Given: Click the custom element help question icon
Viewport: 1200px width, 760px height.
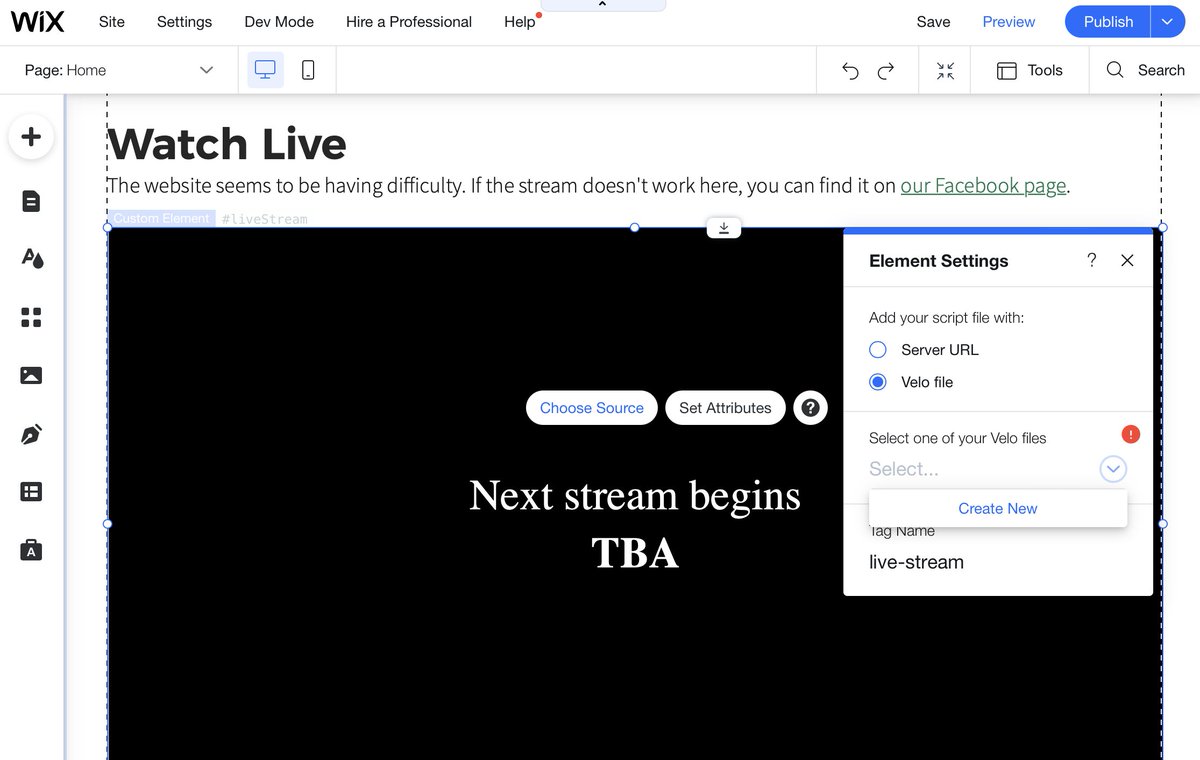Looking at the screenshot, I should 810,408.
